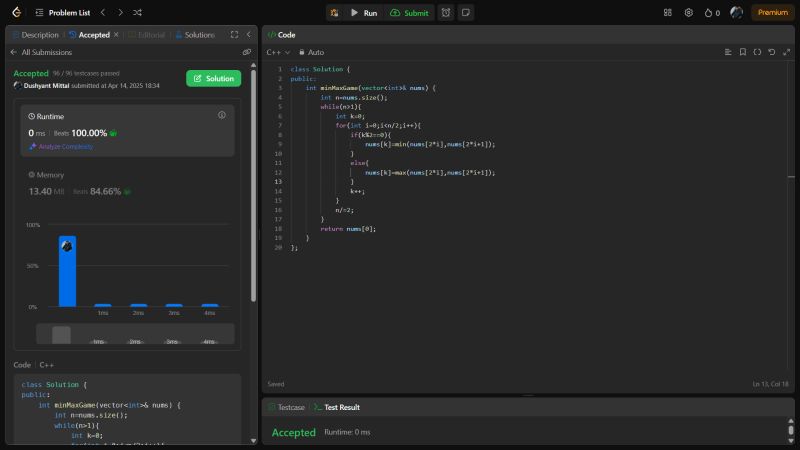Collapse the left panel chevron
This screenshot has width=800, height=450.
click(x=249, y=35)
